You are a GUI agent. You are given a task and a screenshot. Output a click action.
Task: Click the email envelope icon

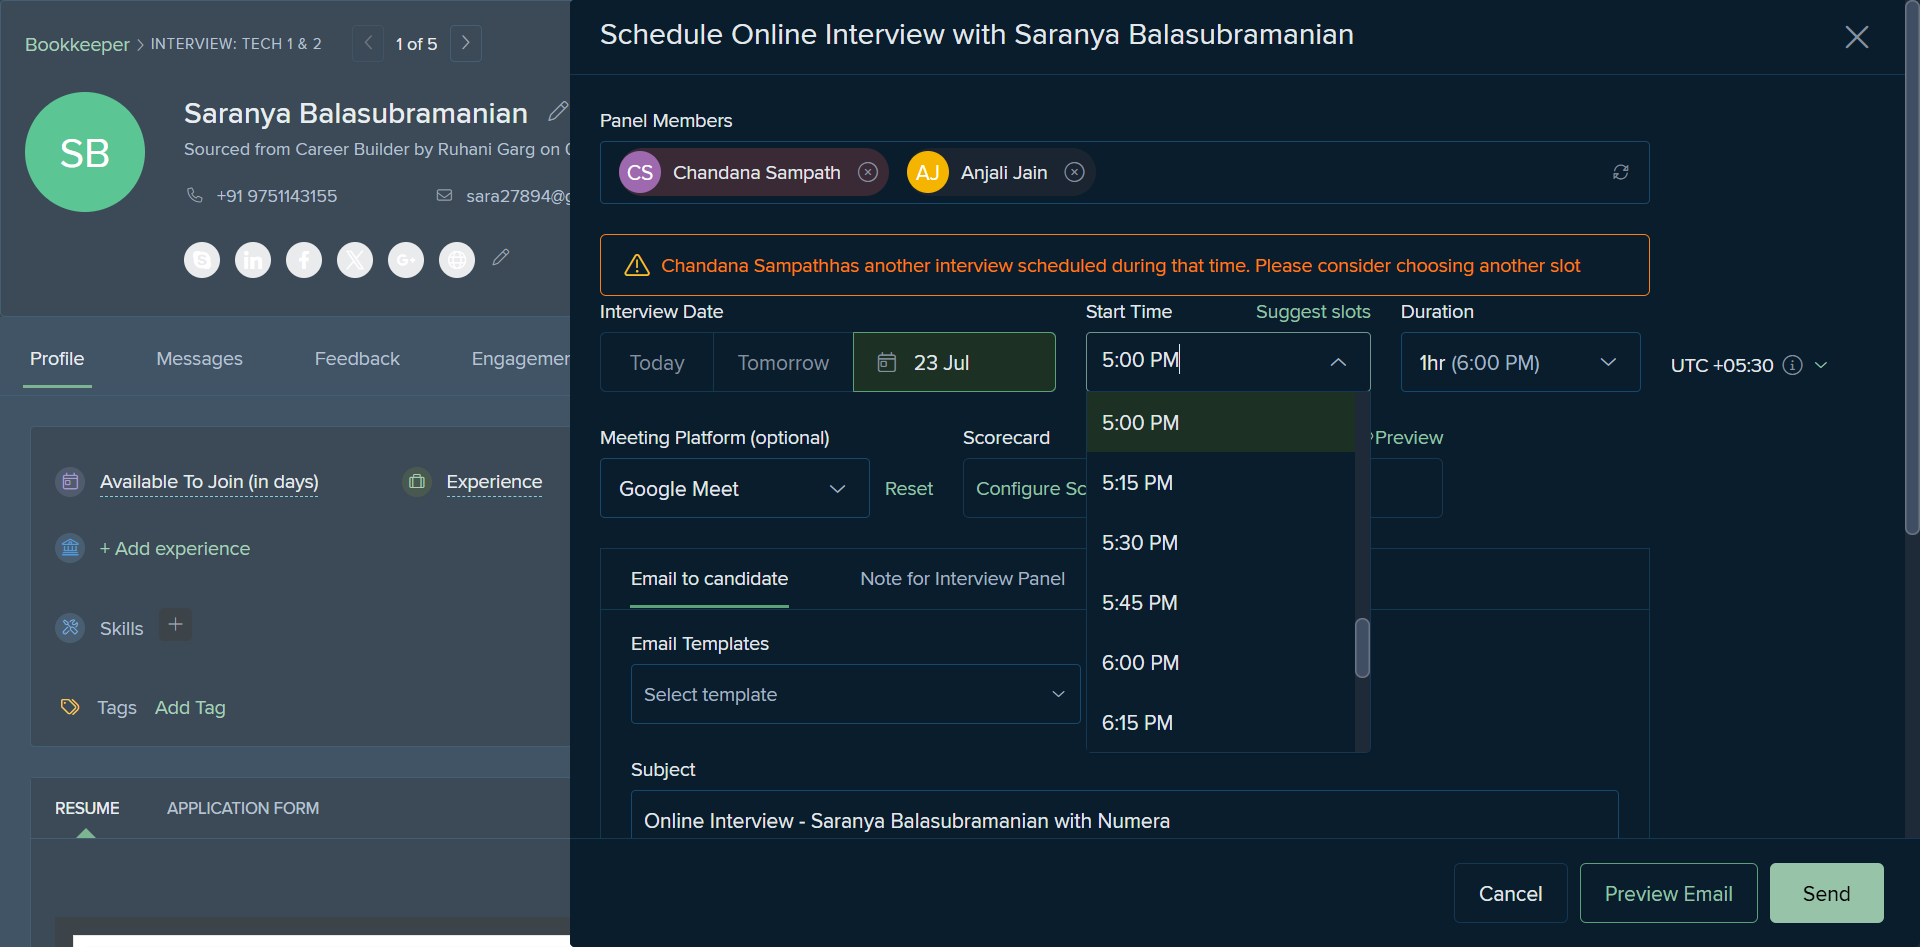tap(444, 195)
